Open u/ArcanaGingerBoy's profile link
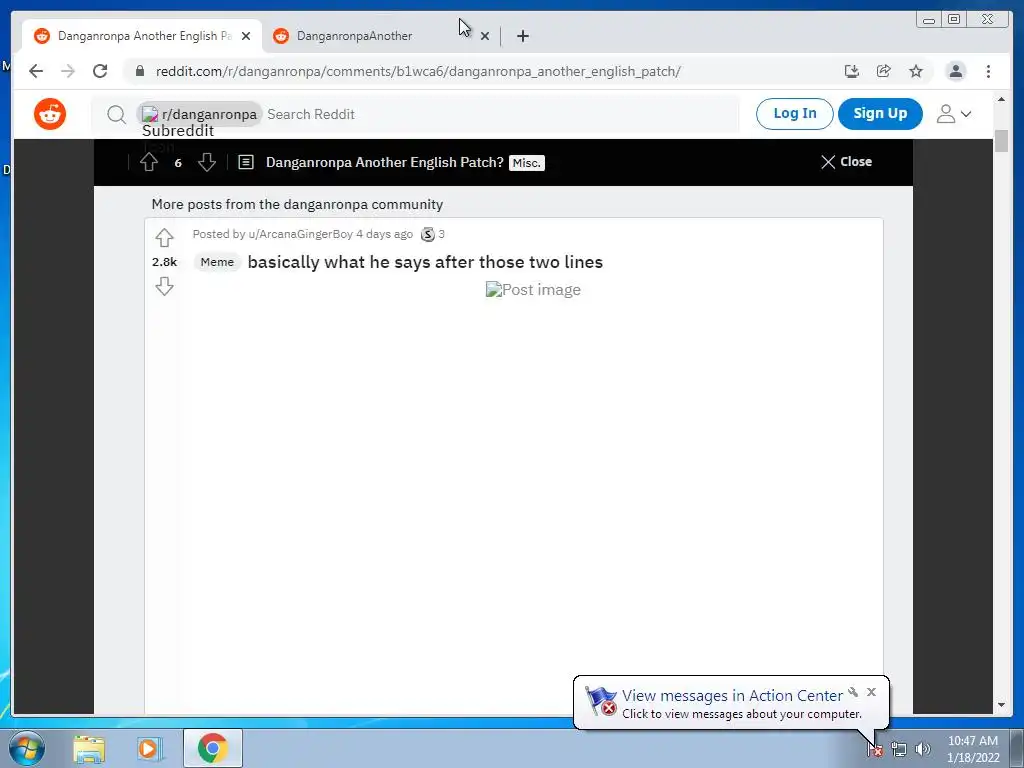The height and width of the screenshot is (768, 1024). pos(300,234)
